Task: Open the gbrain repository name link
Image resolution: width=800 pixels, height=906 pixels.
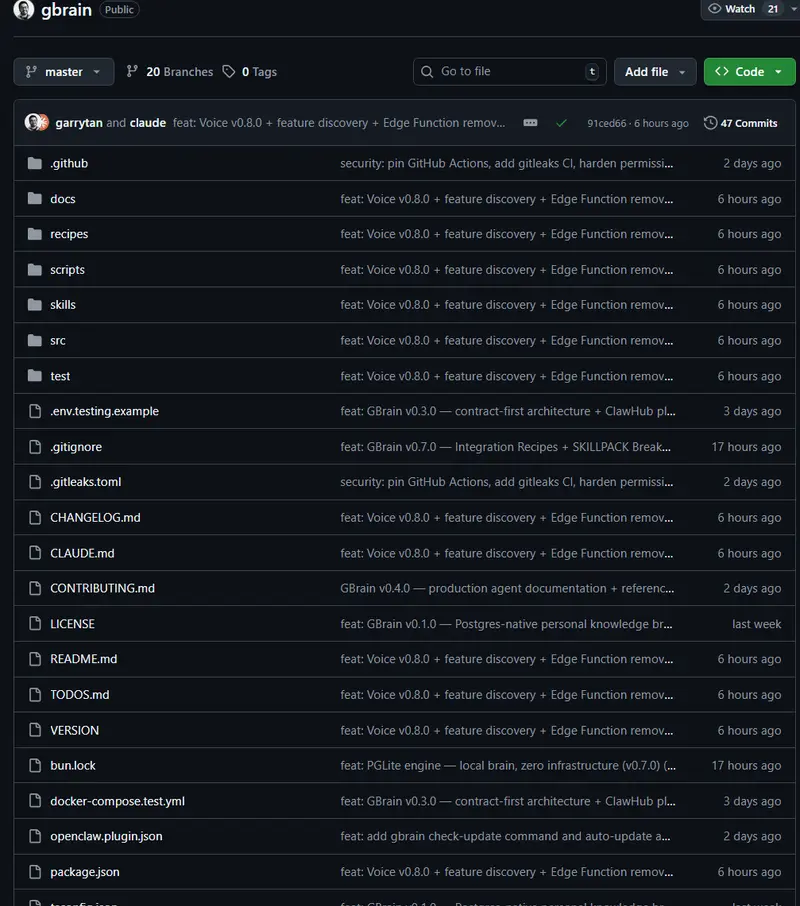Action: click(x=66, y=10)
